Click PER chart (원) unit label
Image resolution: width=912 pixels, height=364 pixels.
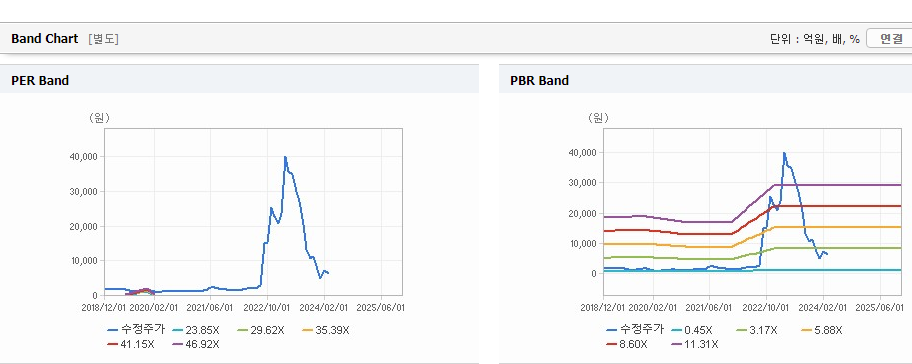[99, 118]
